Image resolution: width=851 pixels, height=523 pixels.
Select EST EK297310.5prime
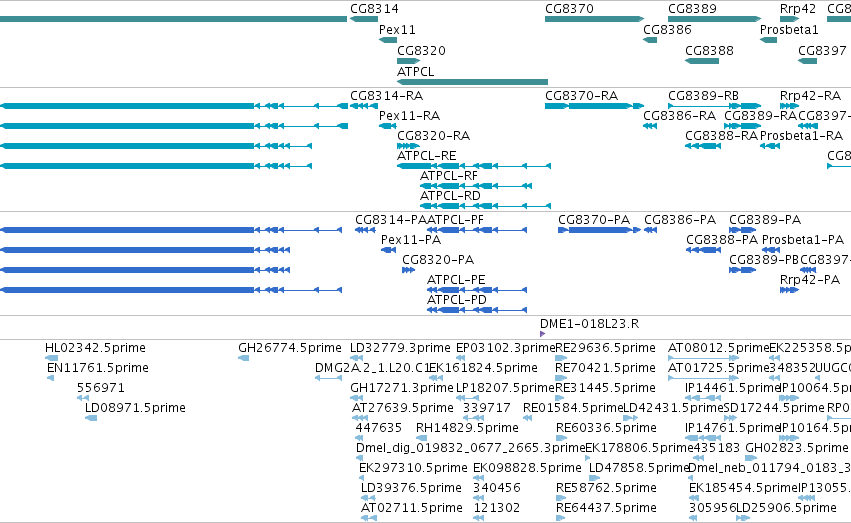(x=413, y=469)
